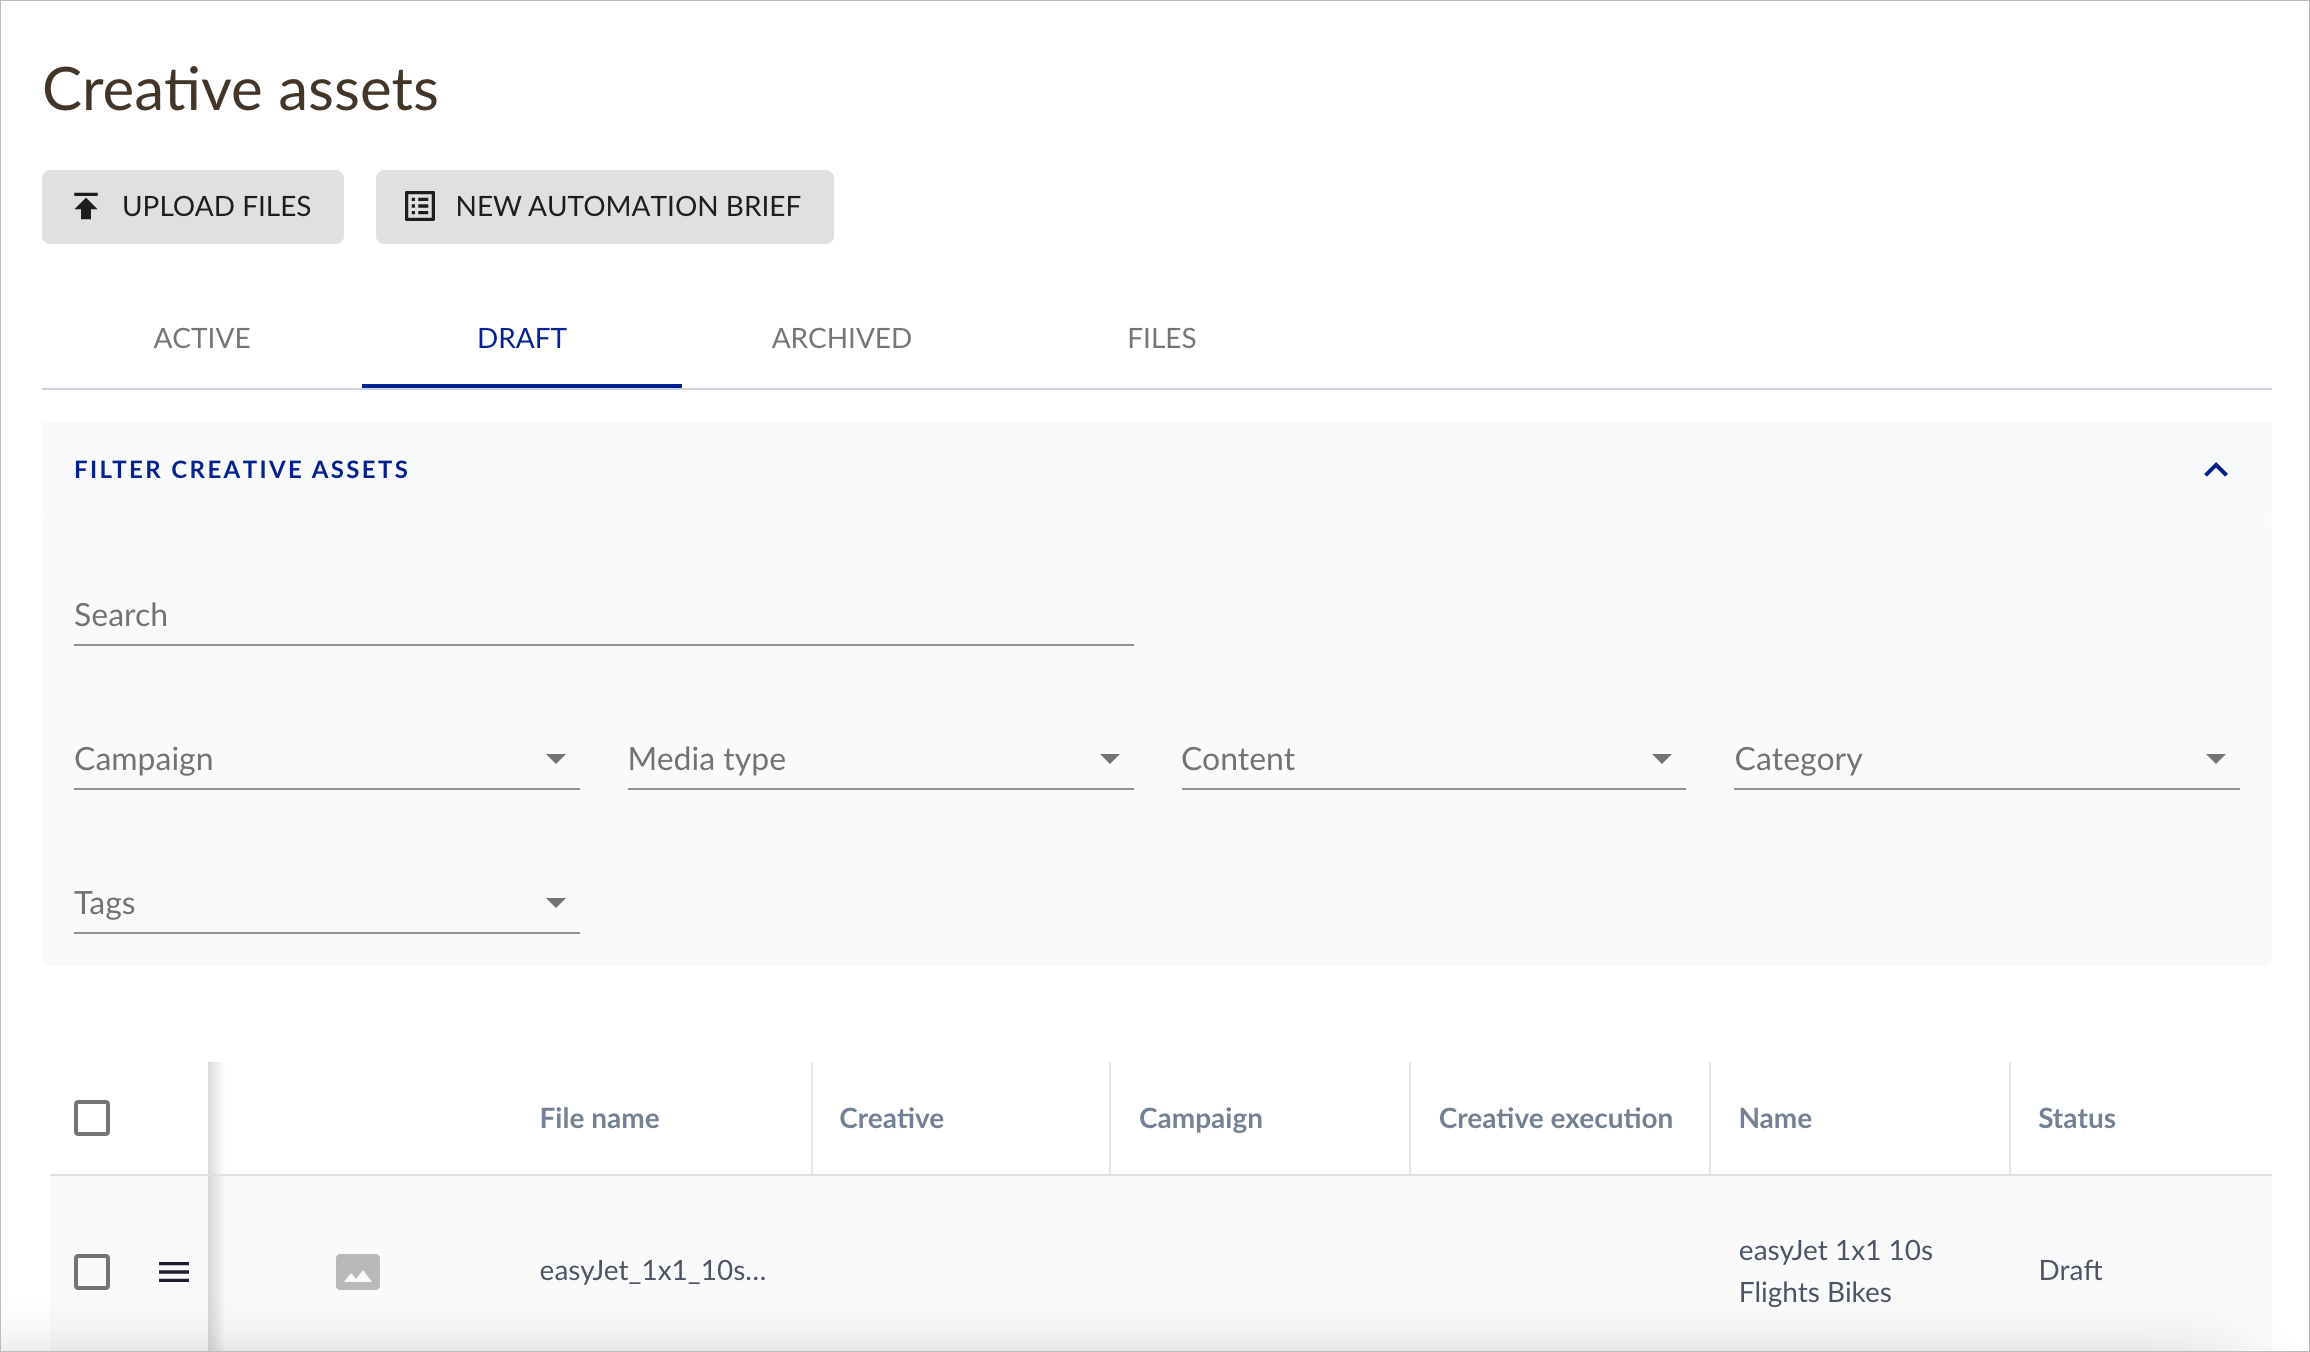This screenshot has width=2310, height=1352.
Task: Click the upload arrow icon
Action: pyautogui.click(x=86, y=206)
